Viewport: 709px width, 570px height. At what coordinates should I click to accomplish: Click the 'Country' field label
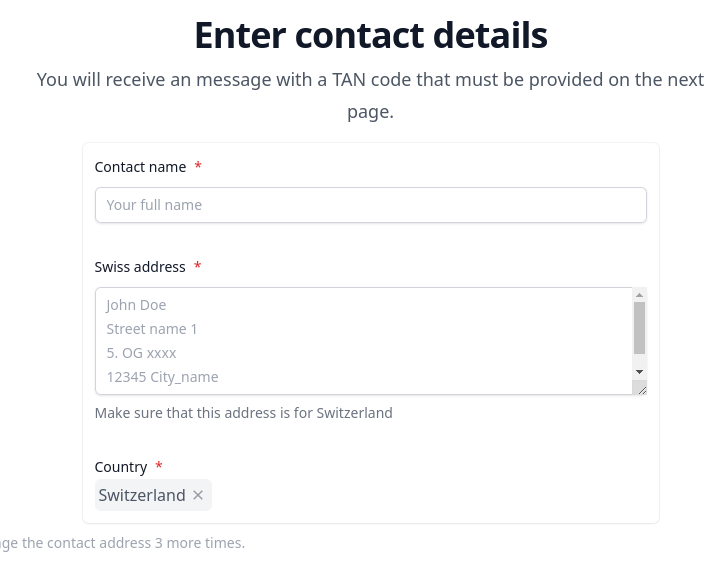(x=121, y=467)
